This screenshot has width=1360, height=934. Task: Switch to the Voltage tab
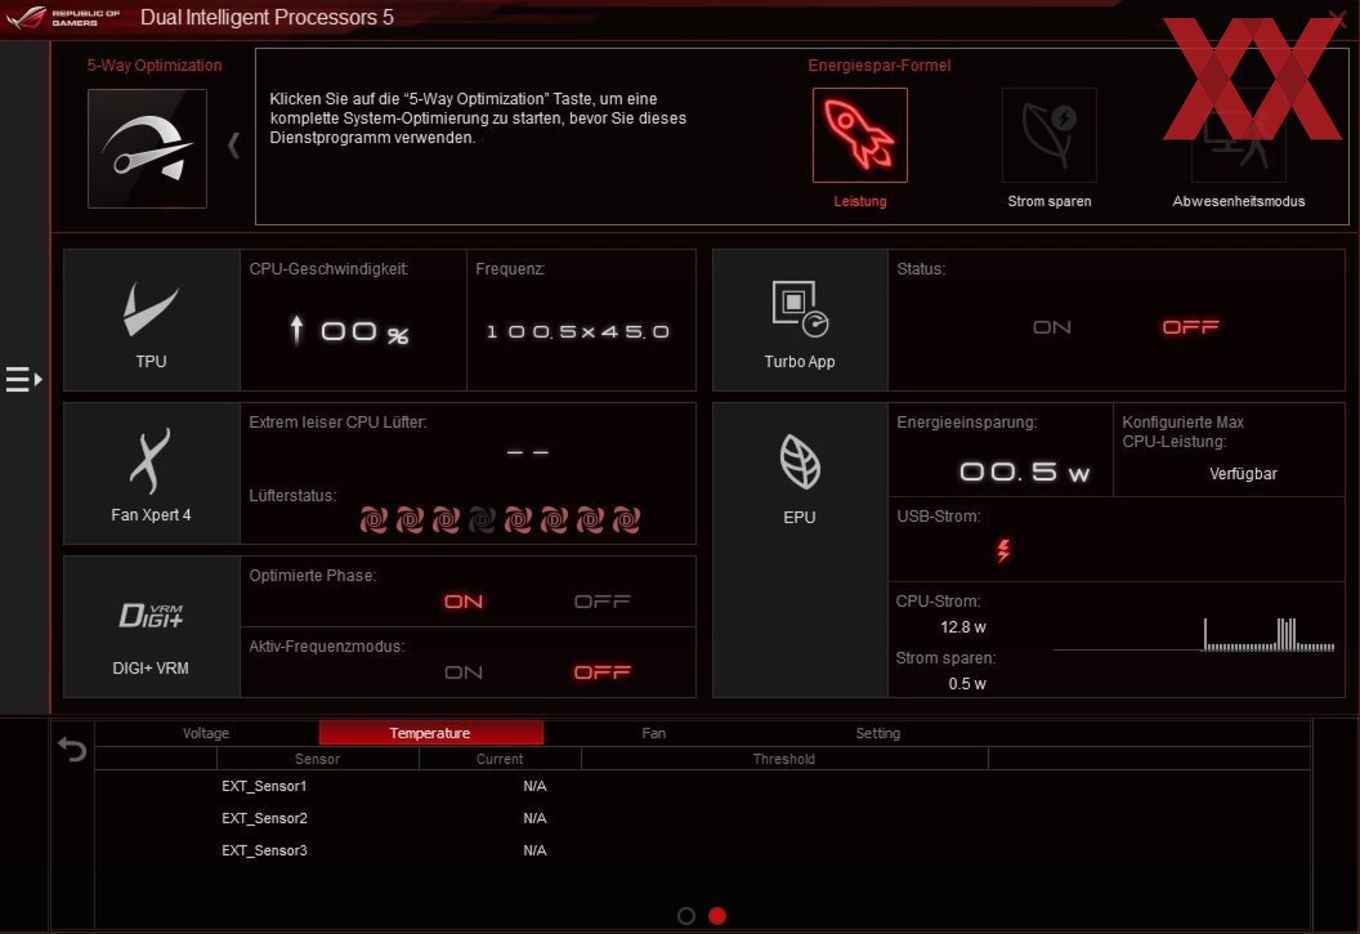click(206, 733)
